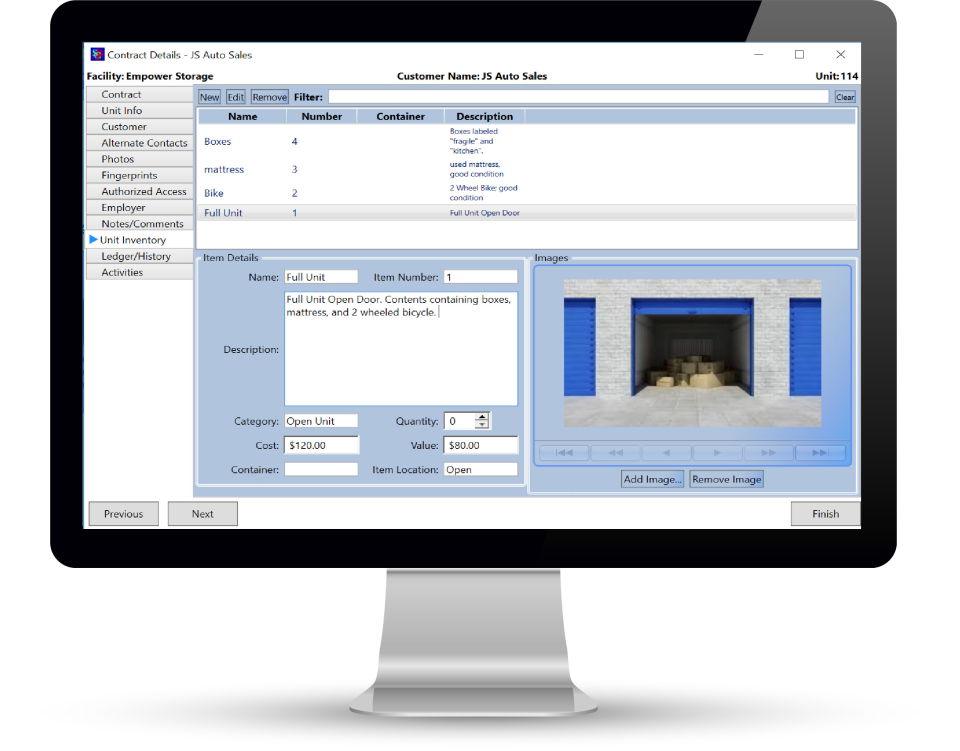Image resolution: width=960 pixels, height=751 pixels.
Task: Open the Ledger/History section
Action: click(140, 256)
